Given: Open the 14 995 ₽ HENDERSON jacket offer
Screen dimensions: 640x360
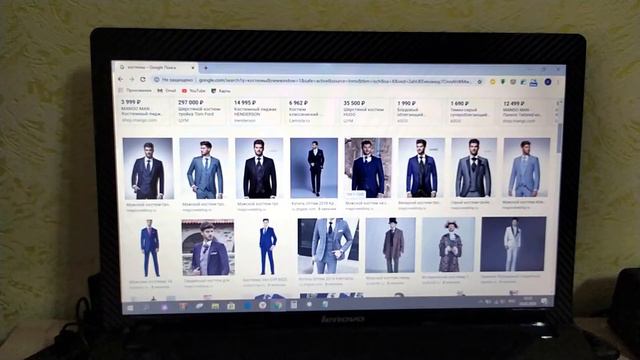Looking at the screenshot, I should 256,111.
